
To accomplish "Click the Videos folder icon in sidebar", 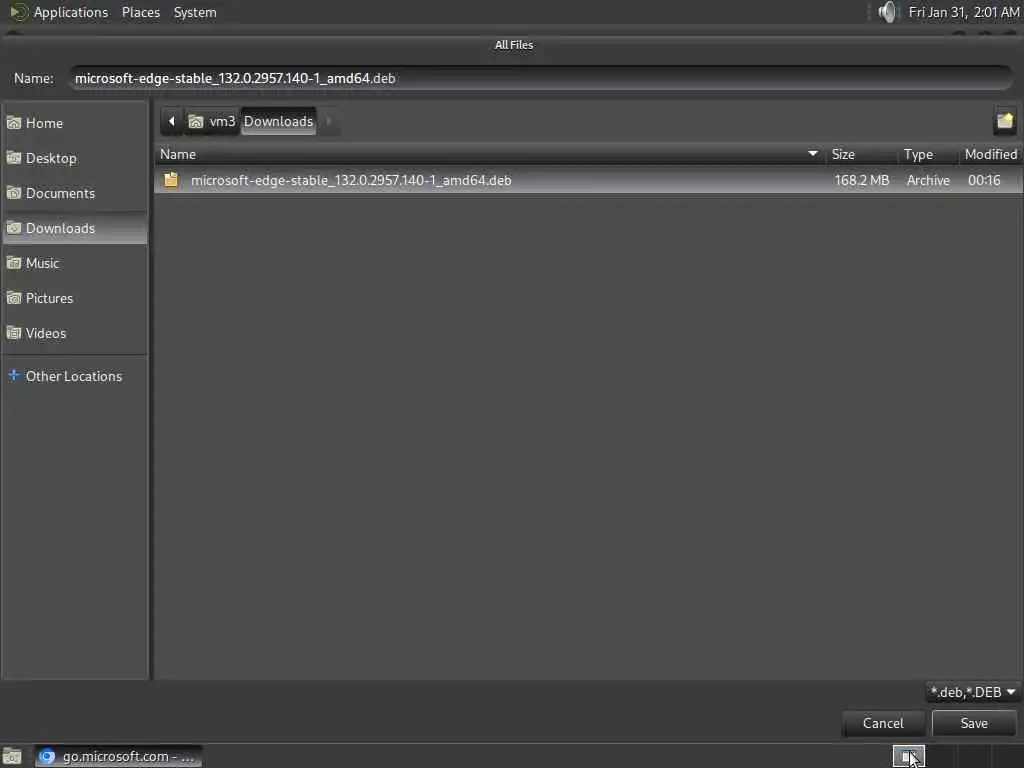I will coord(14,333).
